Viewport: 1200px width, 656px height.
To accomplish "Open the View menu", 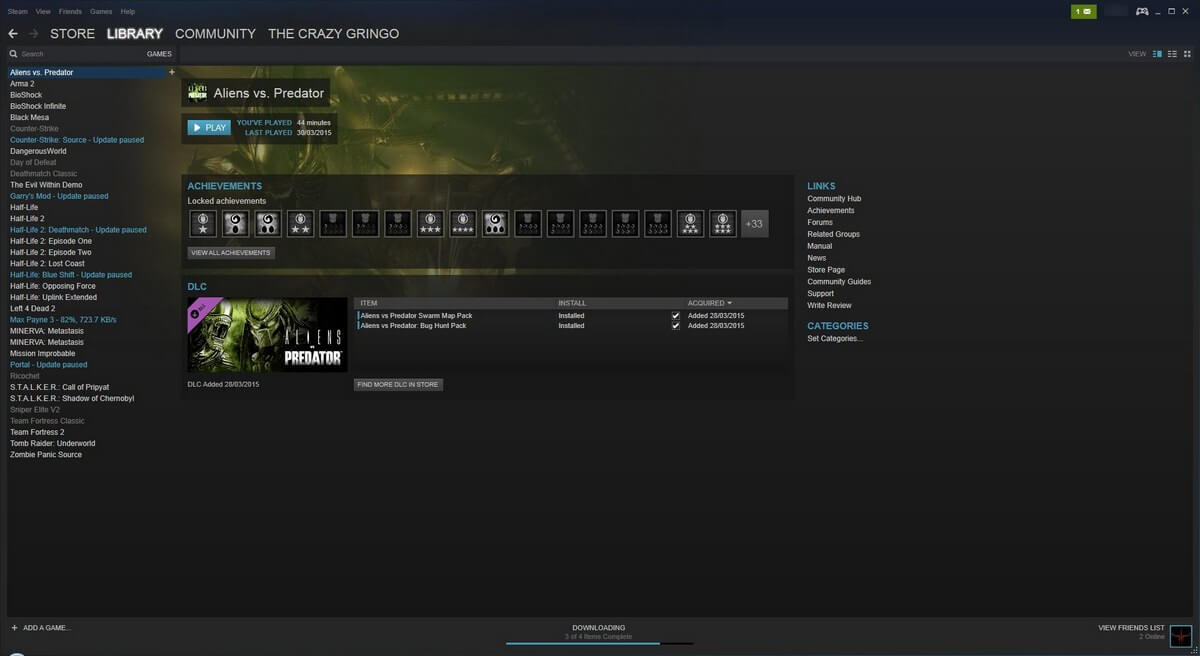I will coord(43,11).
